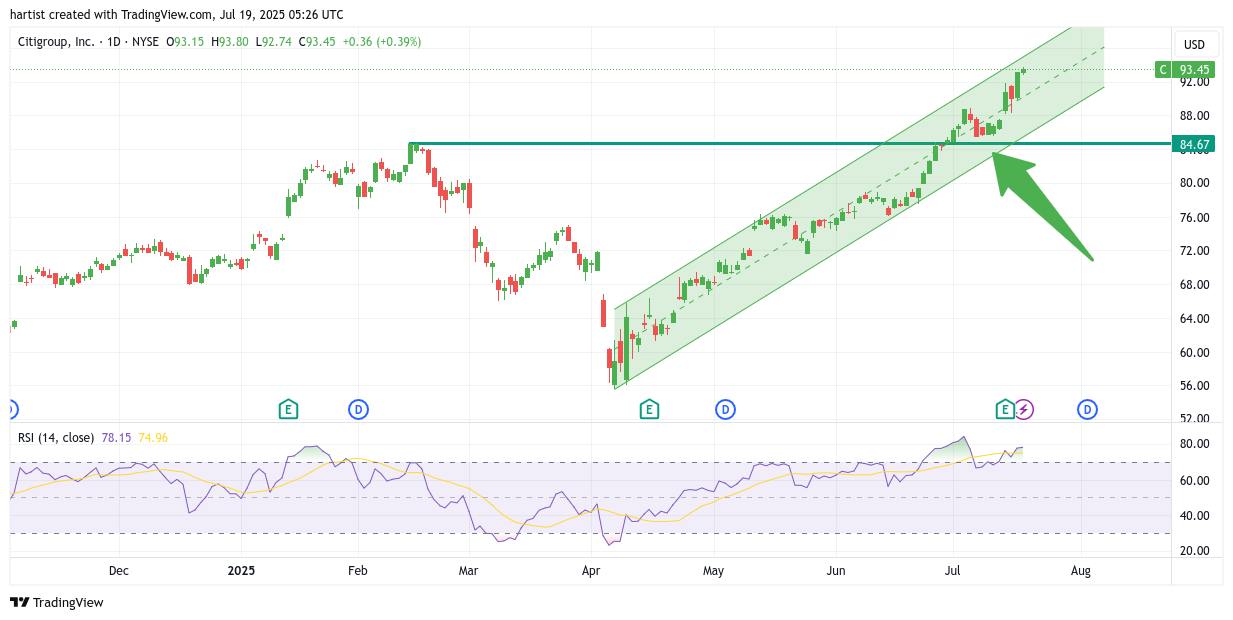Click the Aug label on time axis
The image size is (1233, 620).
(1080, 571)
